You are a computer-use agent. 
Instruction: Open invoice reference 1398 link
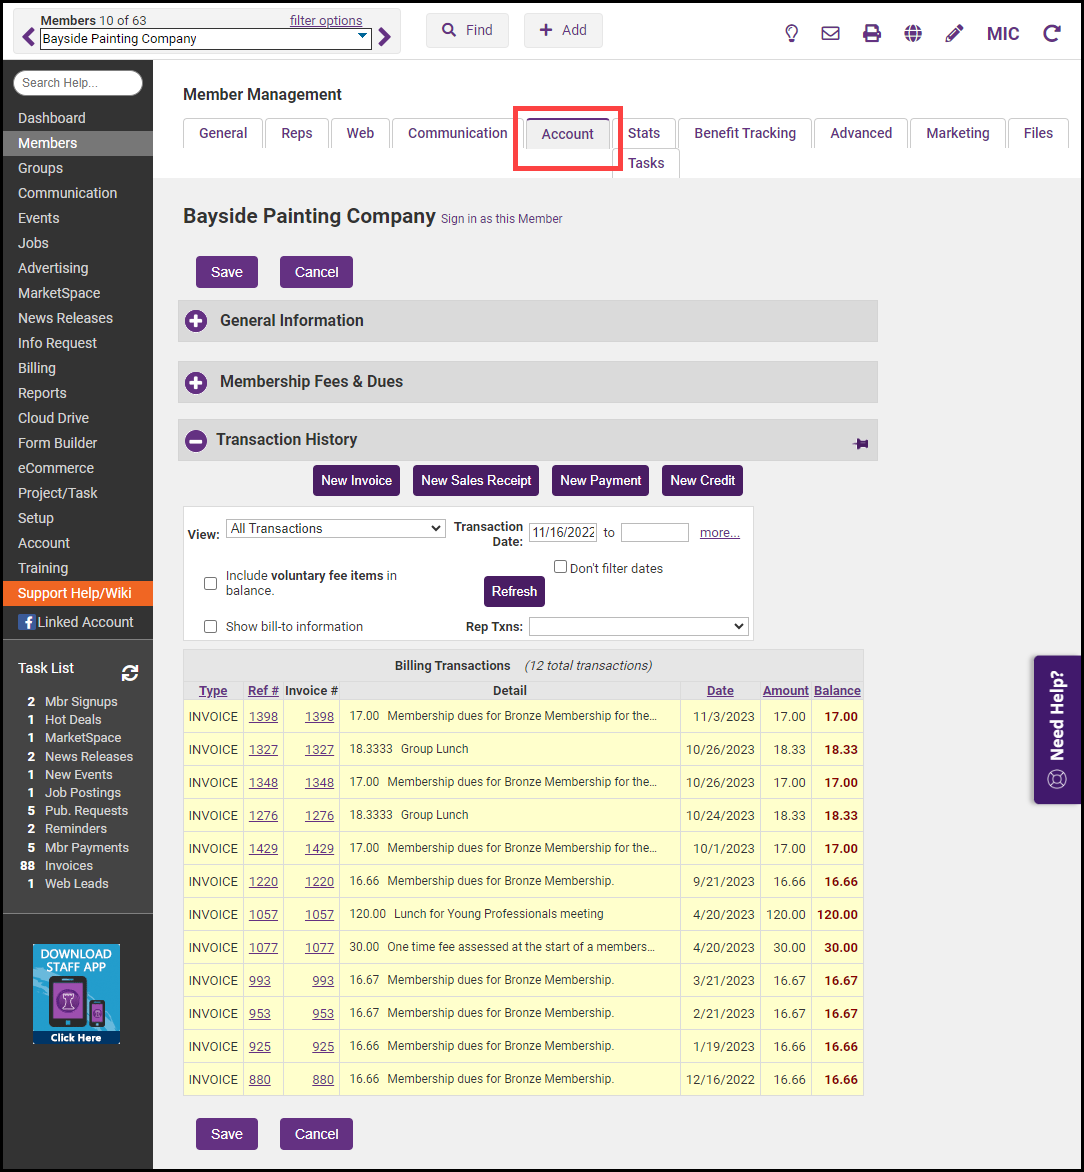click(263, 716)
